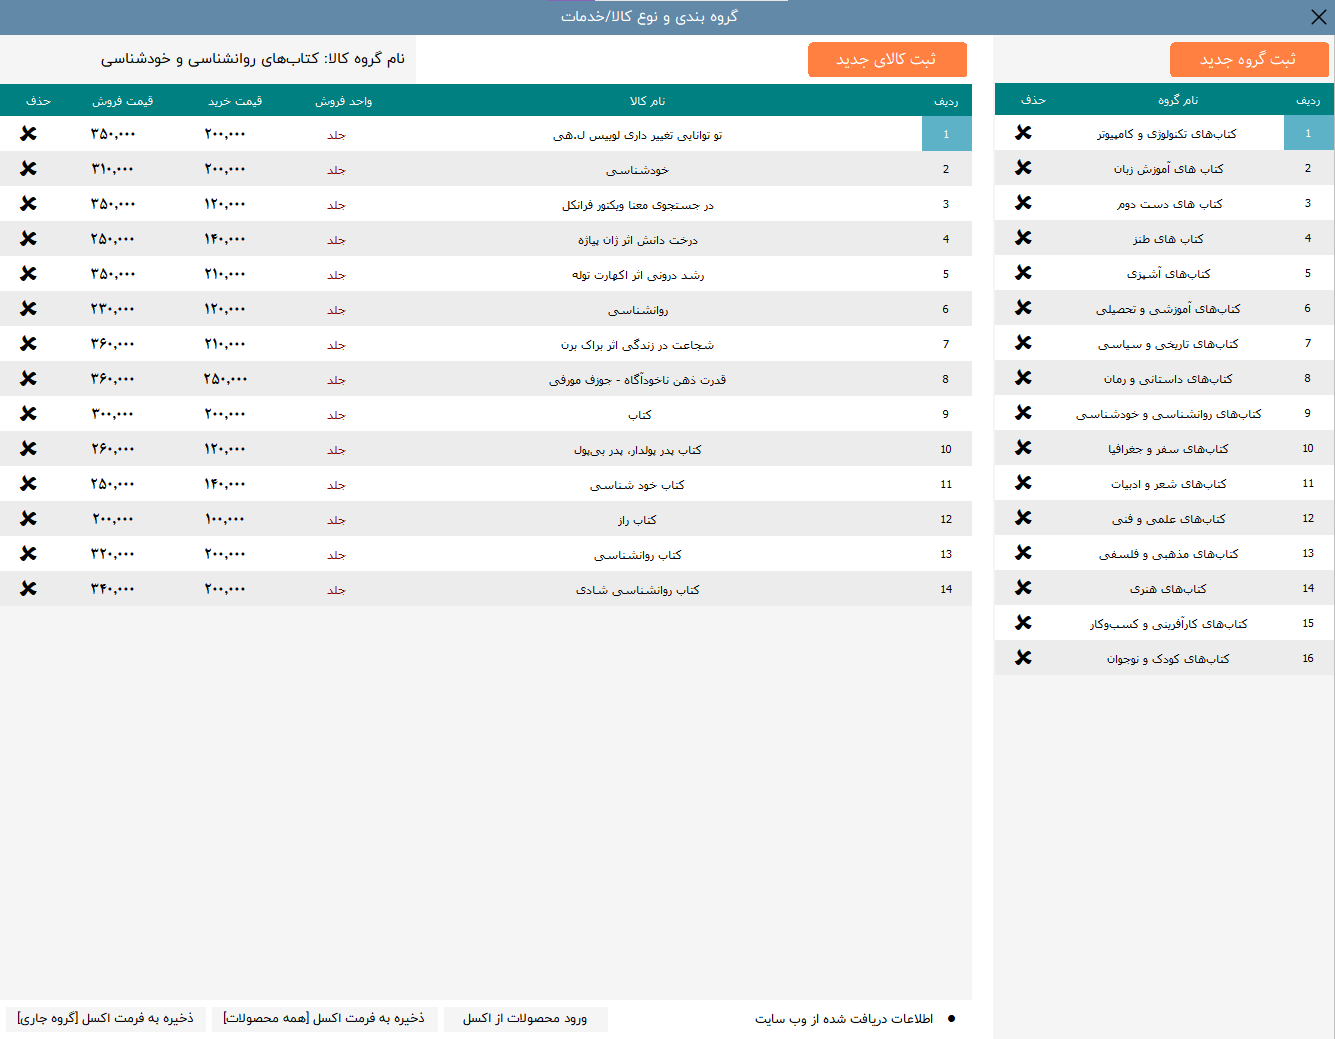1335x1039 pixels.
Task: Delete product کتاب پدر پولدار، پدر بی‌پول
Action: [x=28, y=449]
